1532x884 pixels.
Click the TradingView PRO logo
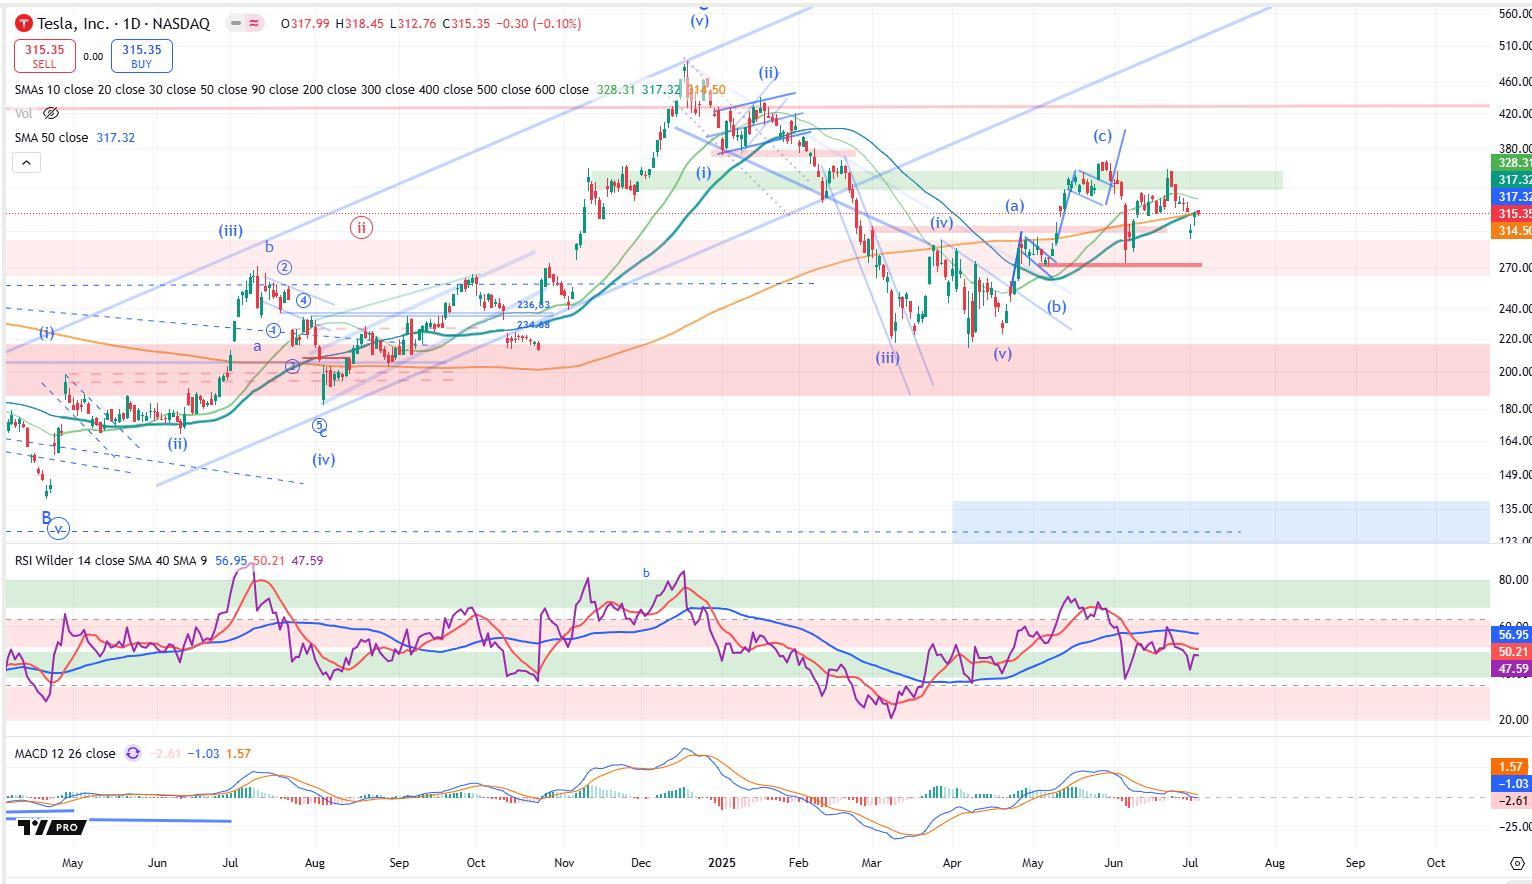coord(52,827)
